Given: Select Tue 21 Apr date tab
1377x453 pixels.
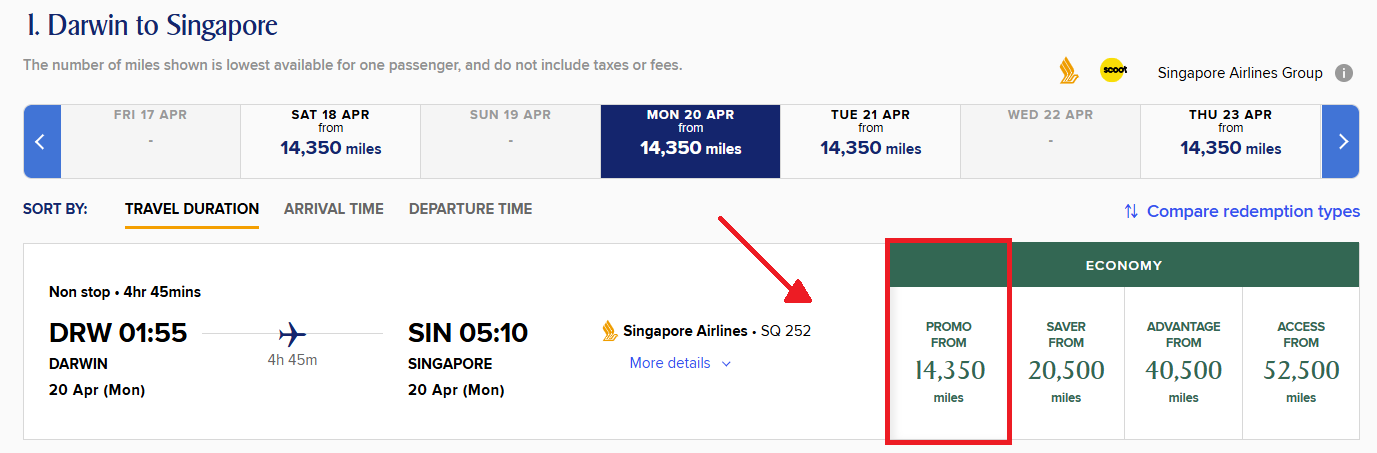Looking at the screenshot, I should point(870,141).
